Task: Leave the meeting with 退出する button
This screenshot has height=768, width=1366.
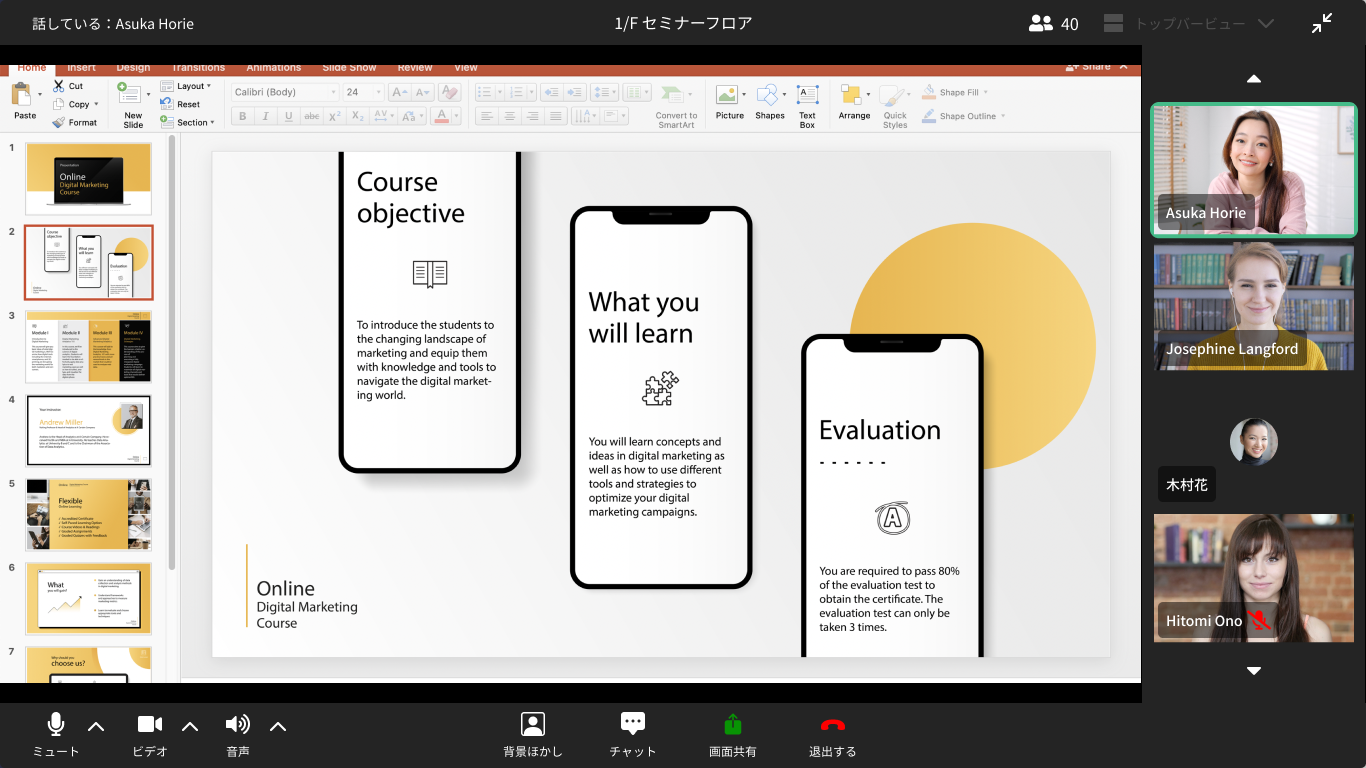Action: click(x=832, y=725)
